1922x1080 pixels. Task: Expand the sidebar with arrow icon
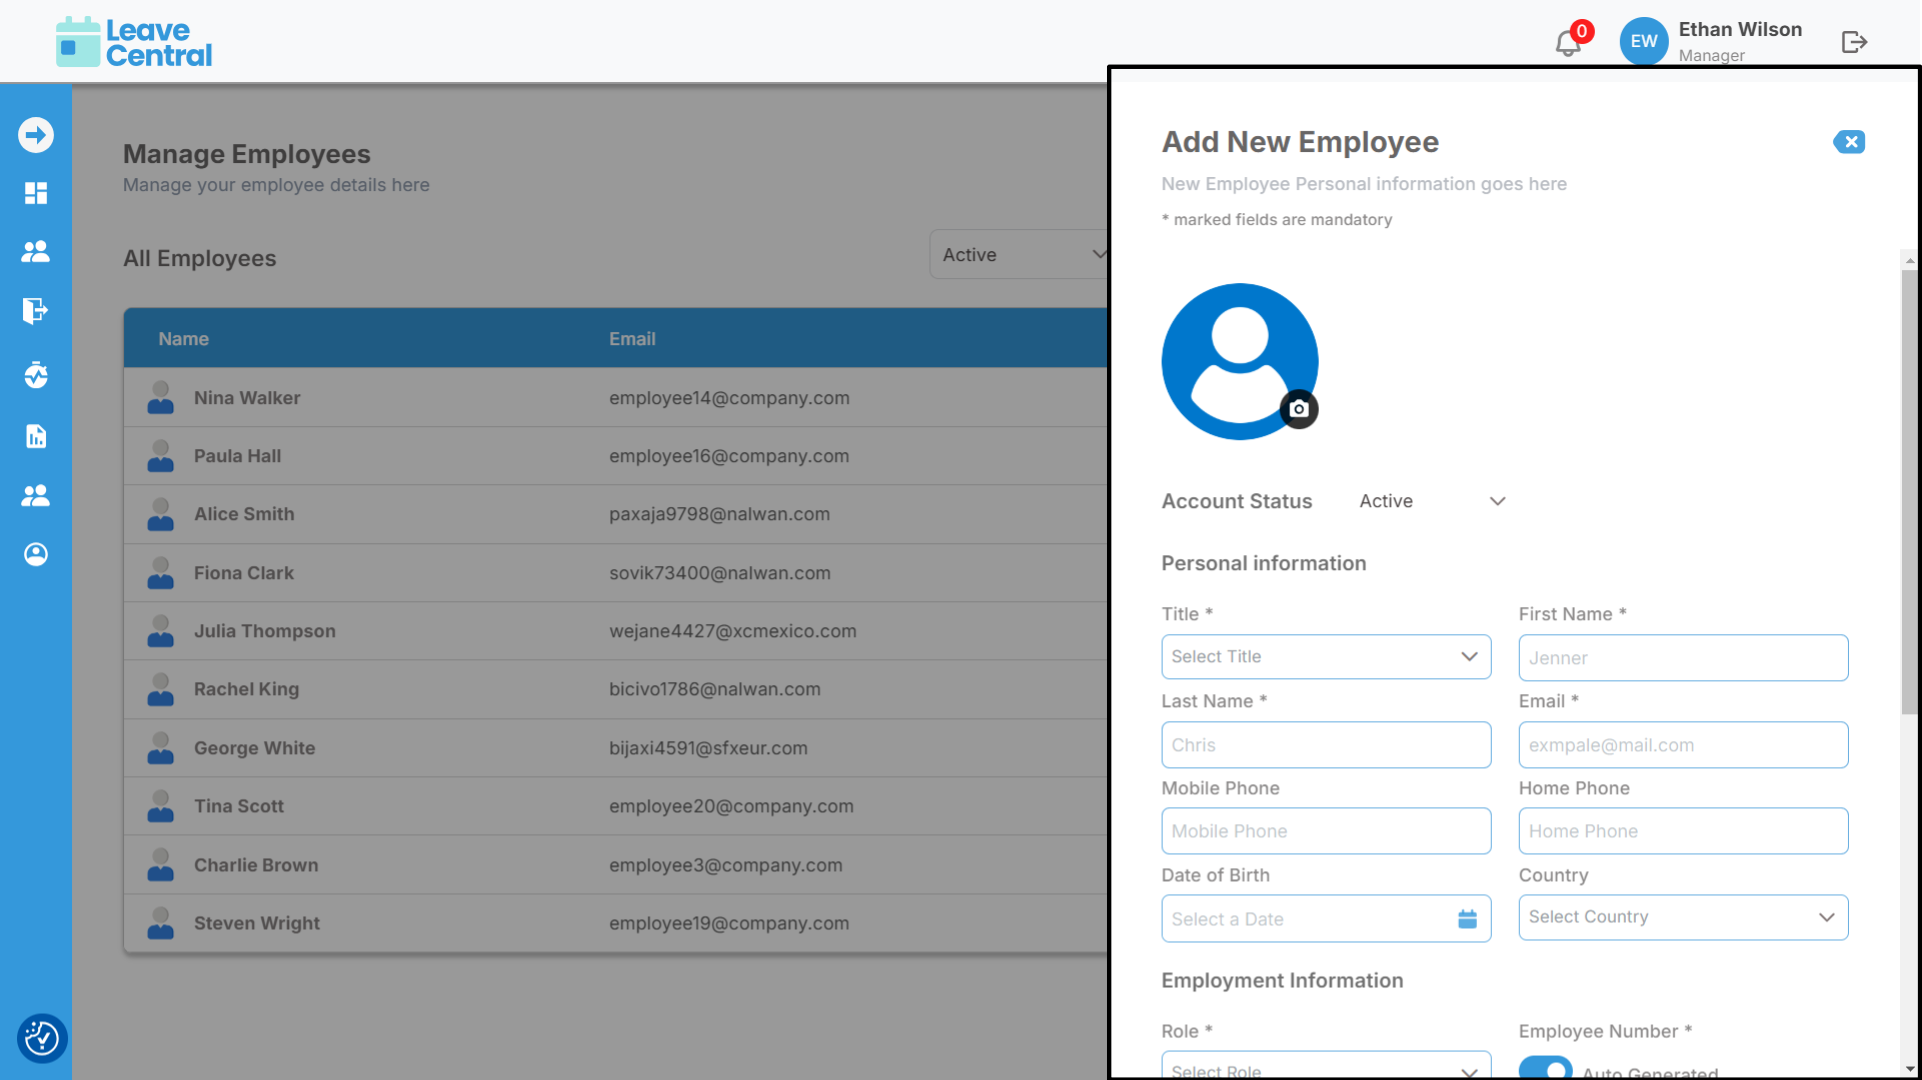(36, 135)
